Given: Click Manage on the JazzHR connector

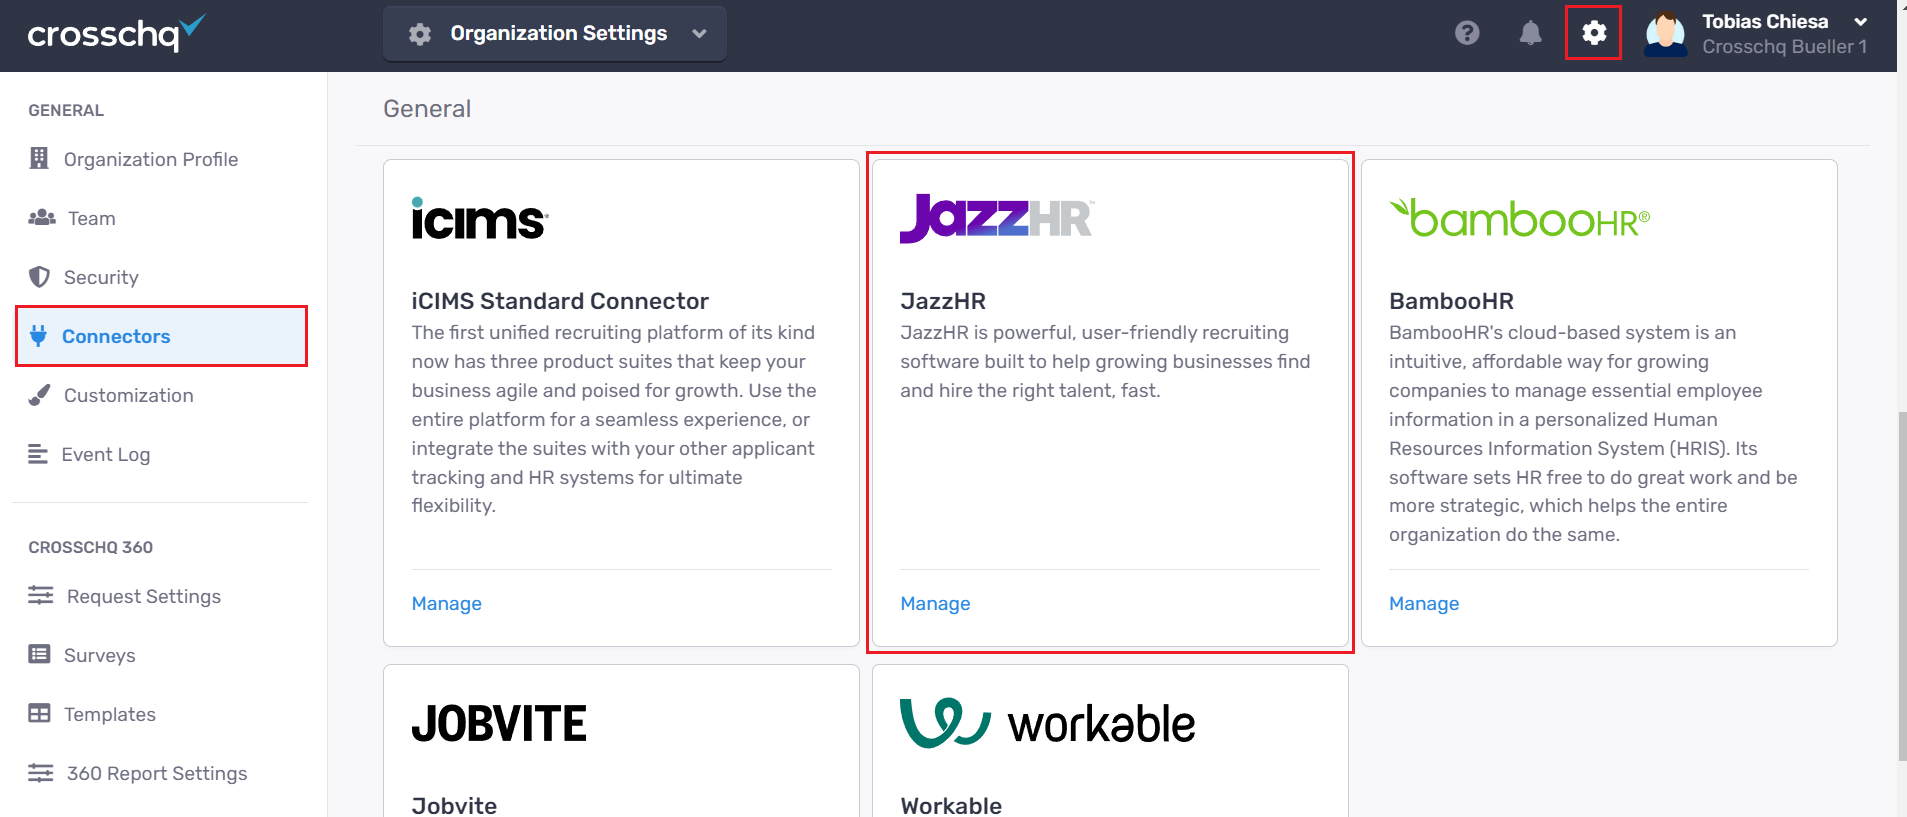Looking at the screenshot, I should pyautogui.click(x=935, y=603).
